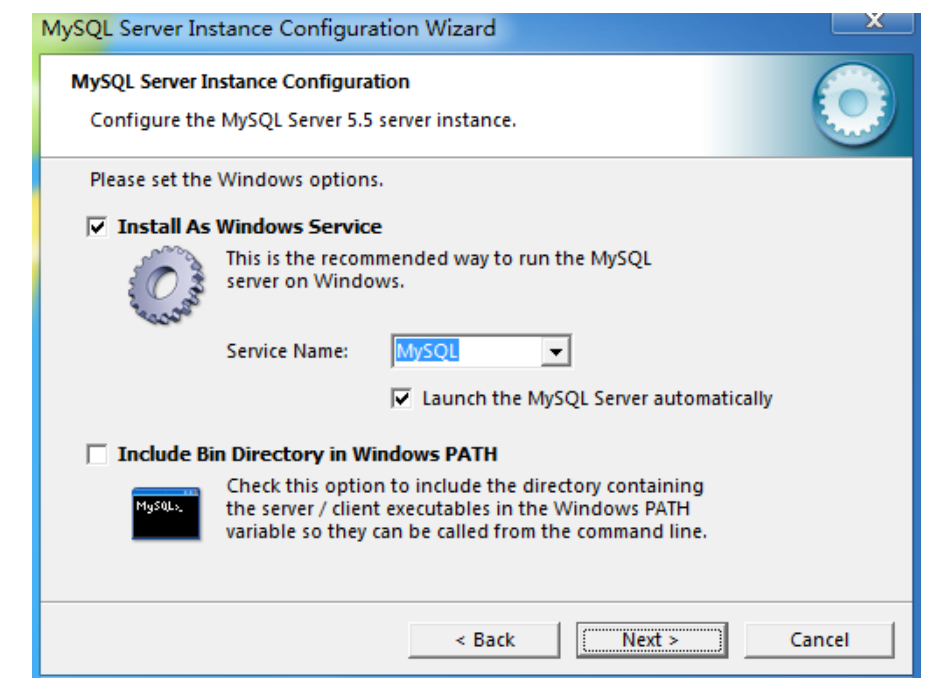
Task: Uncheck Install As Windows Service checkbox
Action: coord(97,227)
